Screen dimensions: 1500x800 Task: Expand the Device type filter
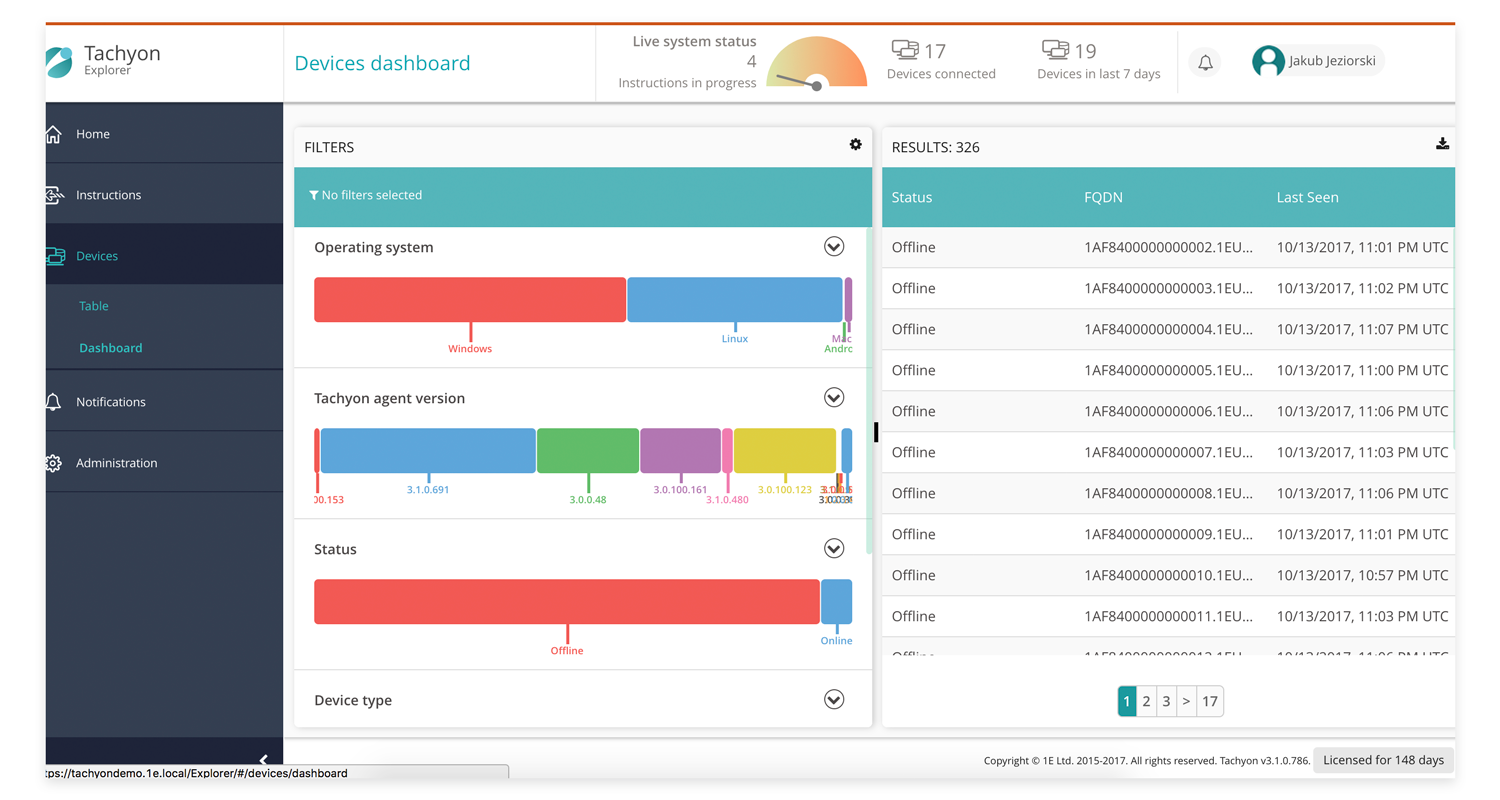point(834,700)
